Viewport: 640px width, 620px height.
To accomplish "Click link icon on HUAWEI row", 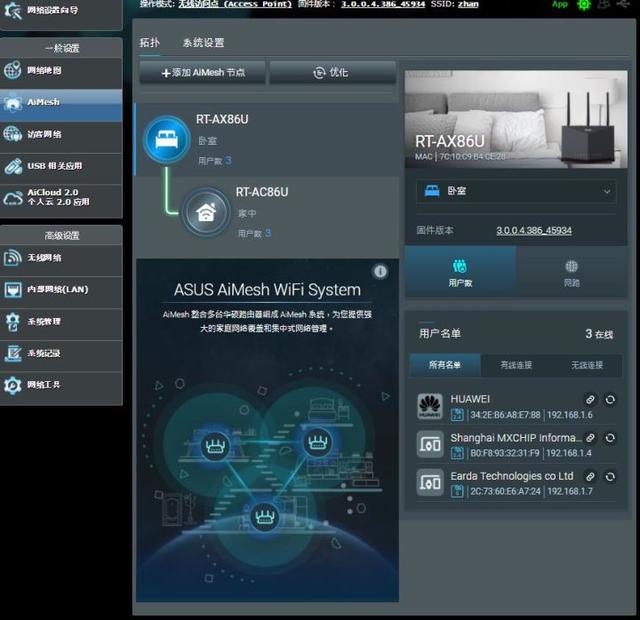I will (590, 399).
